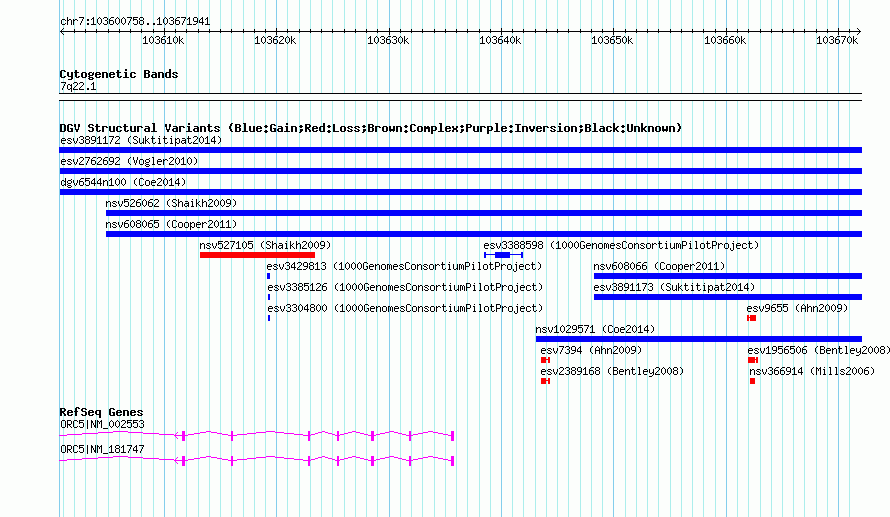Select the esv2762692 (Vogler2010) variant bar
The width and height of the screenshot is (890, 517).
tap(460, 171)
